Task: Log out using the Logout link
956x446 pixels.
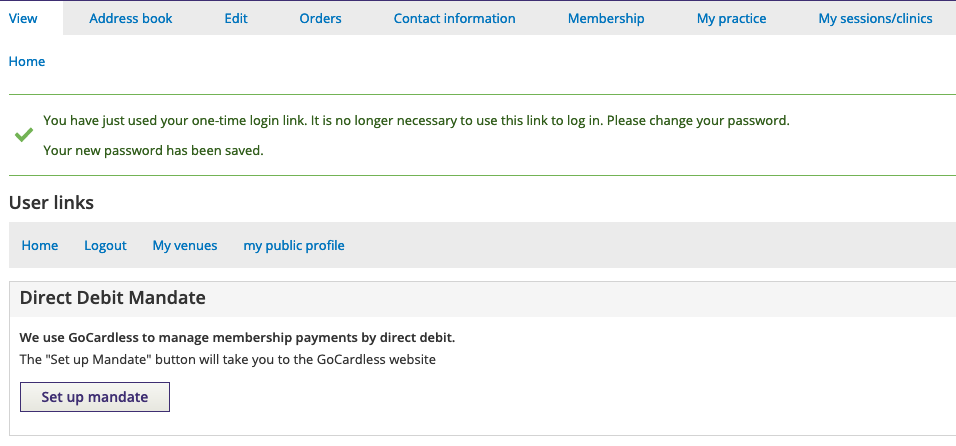Action: coord(105,246)
